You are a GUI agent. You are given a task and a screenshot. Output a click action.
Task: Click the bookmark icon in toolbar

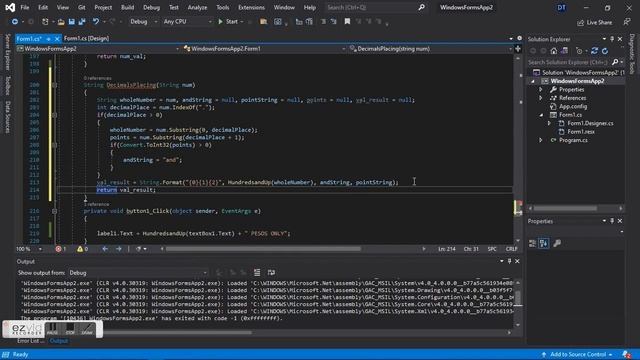click(347, 22)
